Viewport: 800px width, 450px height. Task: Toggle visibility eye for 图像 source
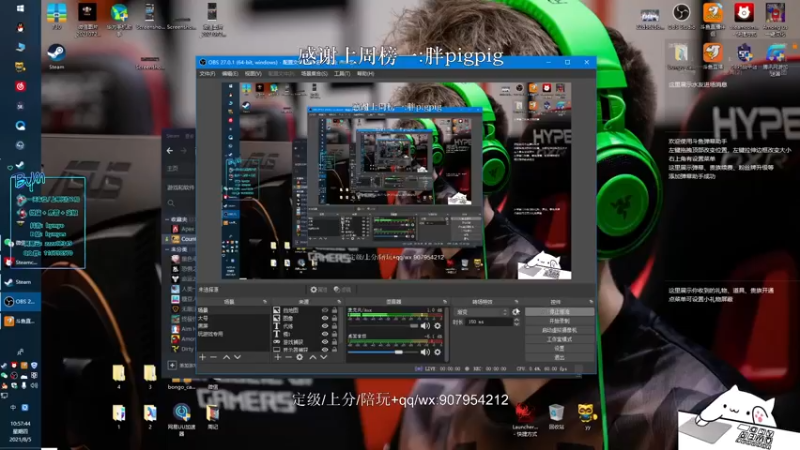coord(324,318)
